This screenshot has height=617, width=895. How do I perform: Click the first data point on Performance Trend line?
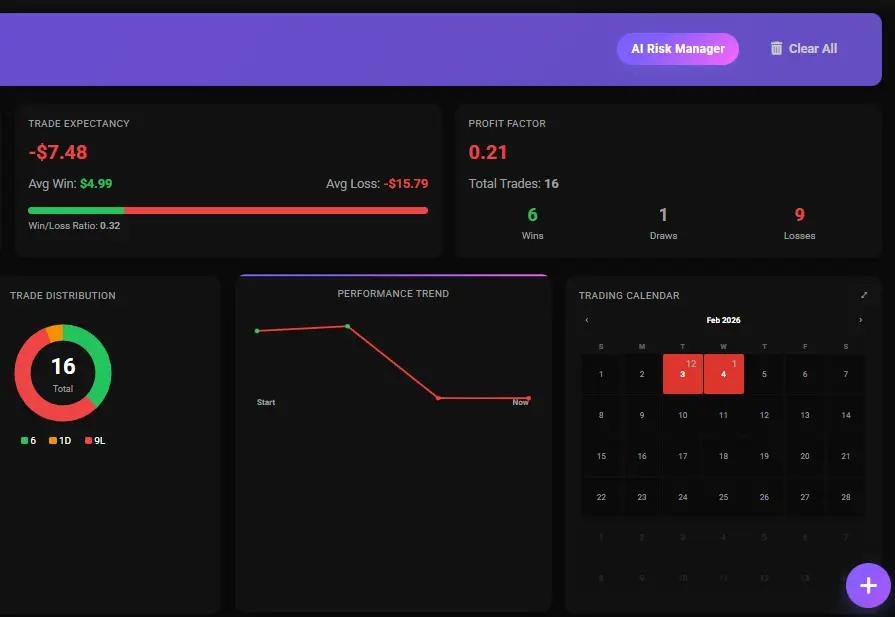258,329
